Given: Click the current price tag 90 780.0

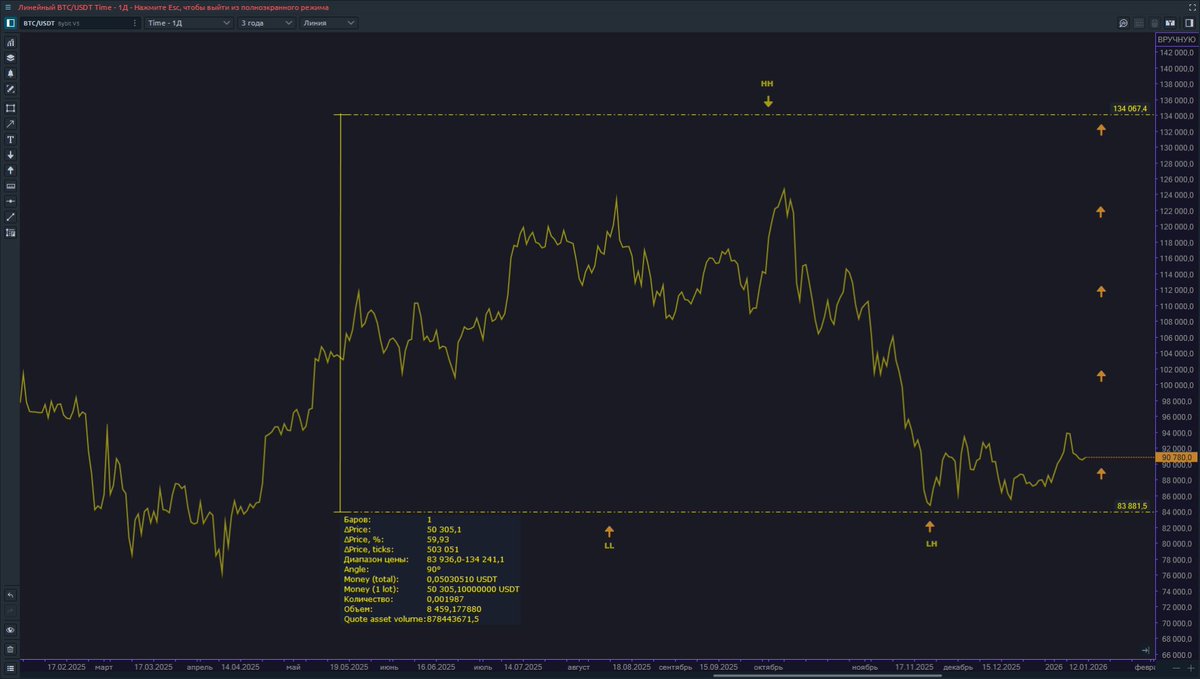Looking at the screenshot, I should [x=1176, y=458].
